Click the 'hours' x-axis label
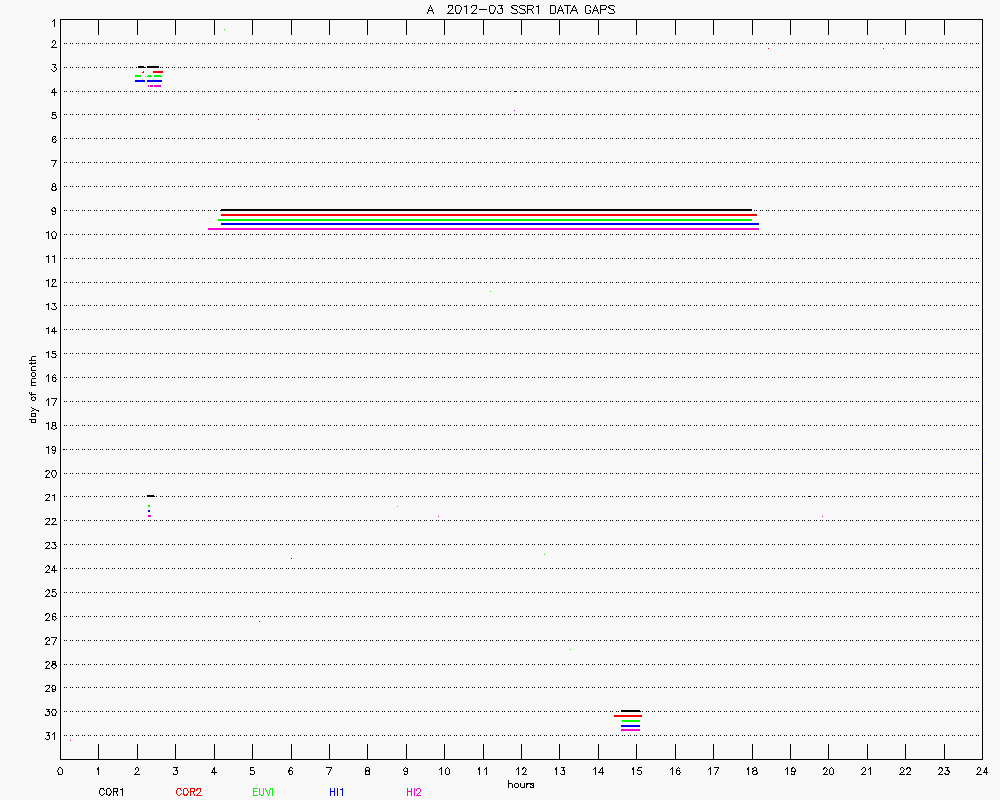Screen dimensions: 1000x800 point(520,785)
